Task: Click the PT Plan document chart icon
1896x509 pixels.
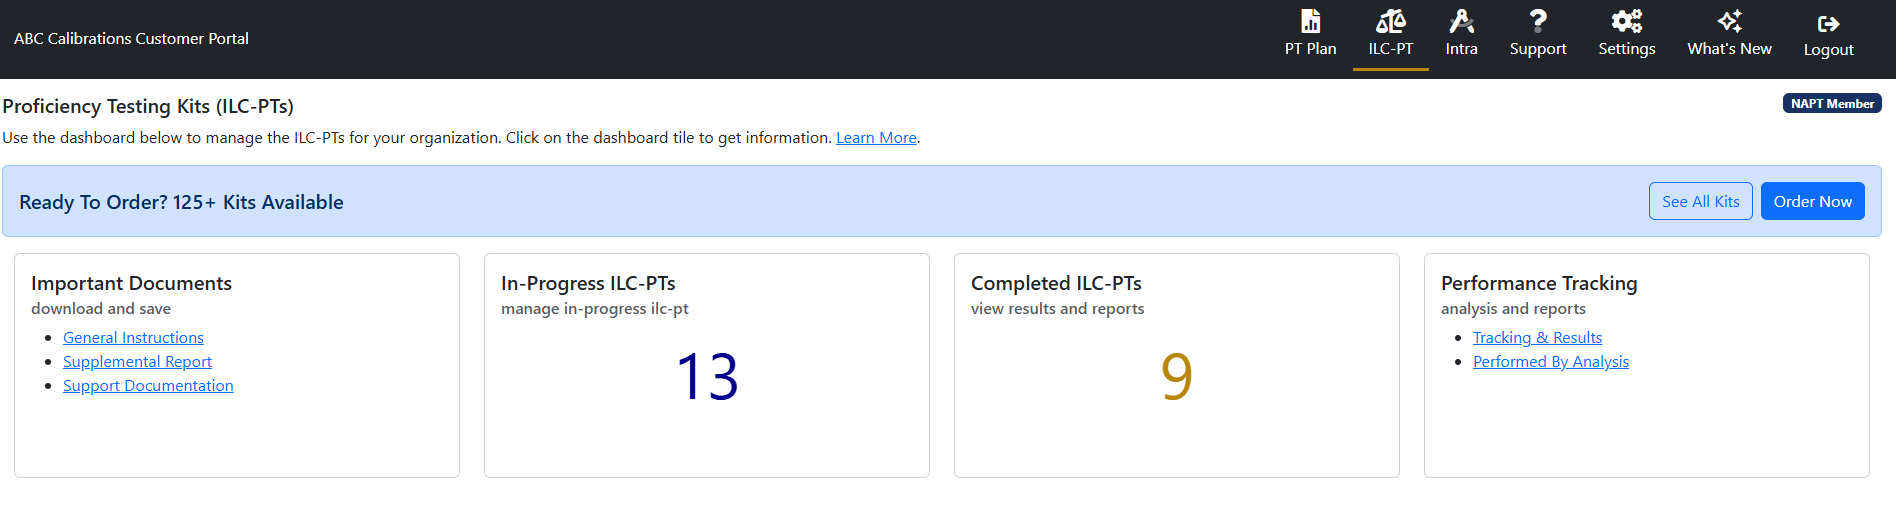Action: [1310, 21]
